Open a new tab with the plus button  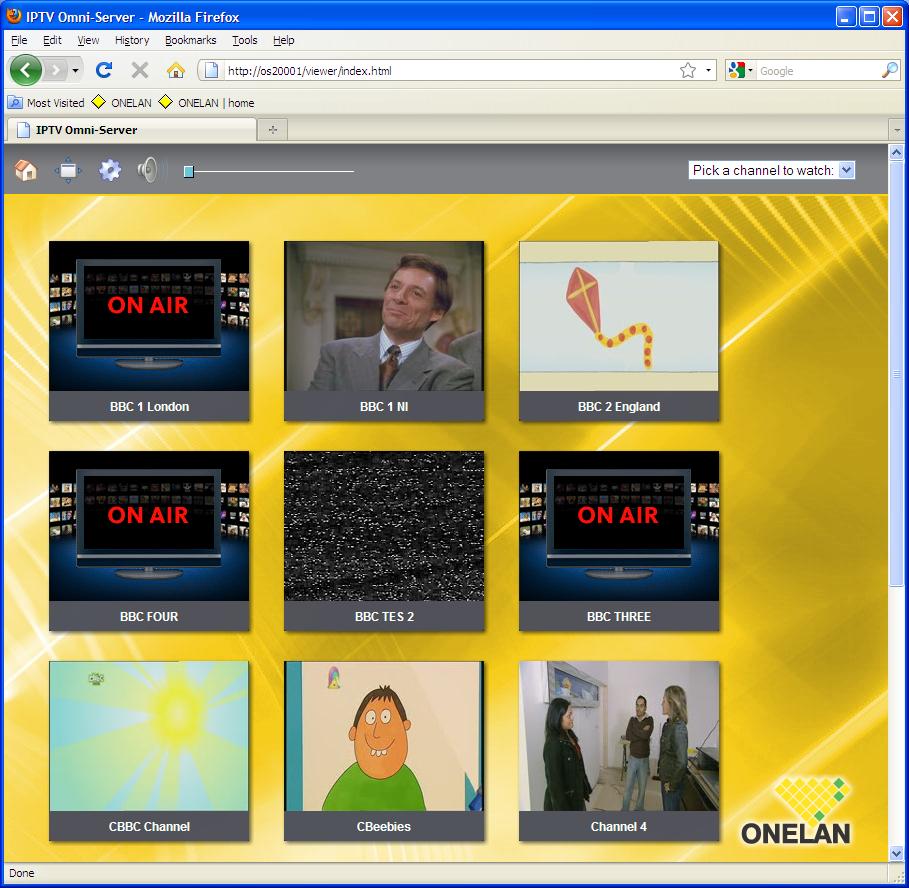click(x=272, y=130)
